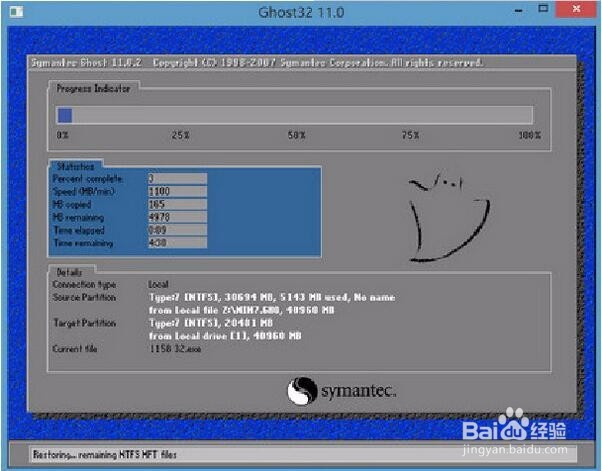Click the current file name value
Screen dimensions: 602x471
[x=175, y=349]
